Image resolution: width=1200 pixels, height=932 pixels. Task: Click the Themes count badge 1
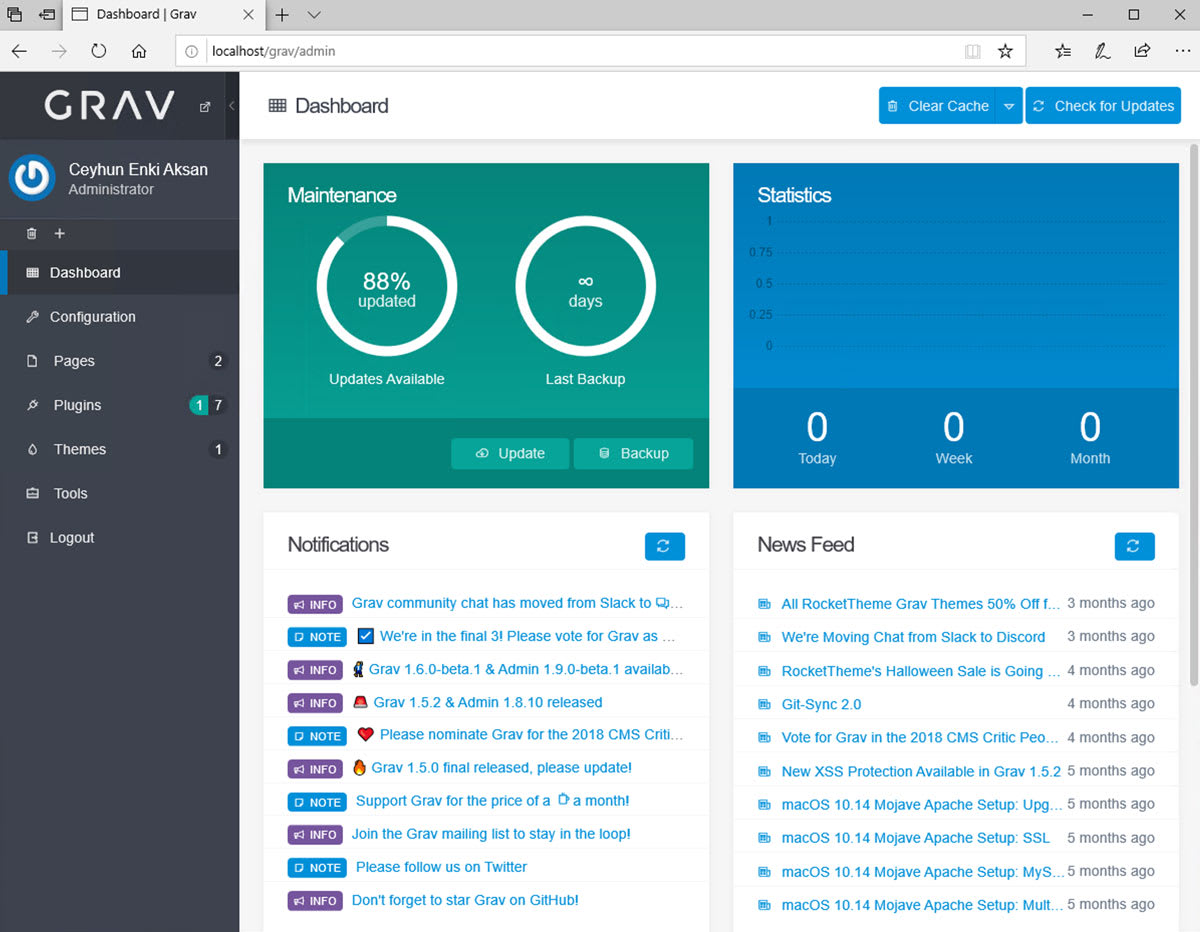click(218, 449)
